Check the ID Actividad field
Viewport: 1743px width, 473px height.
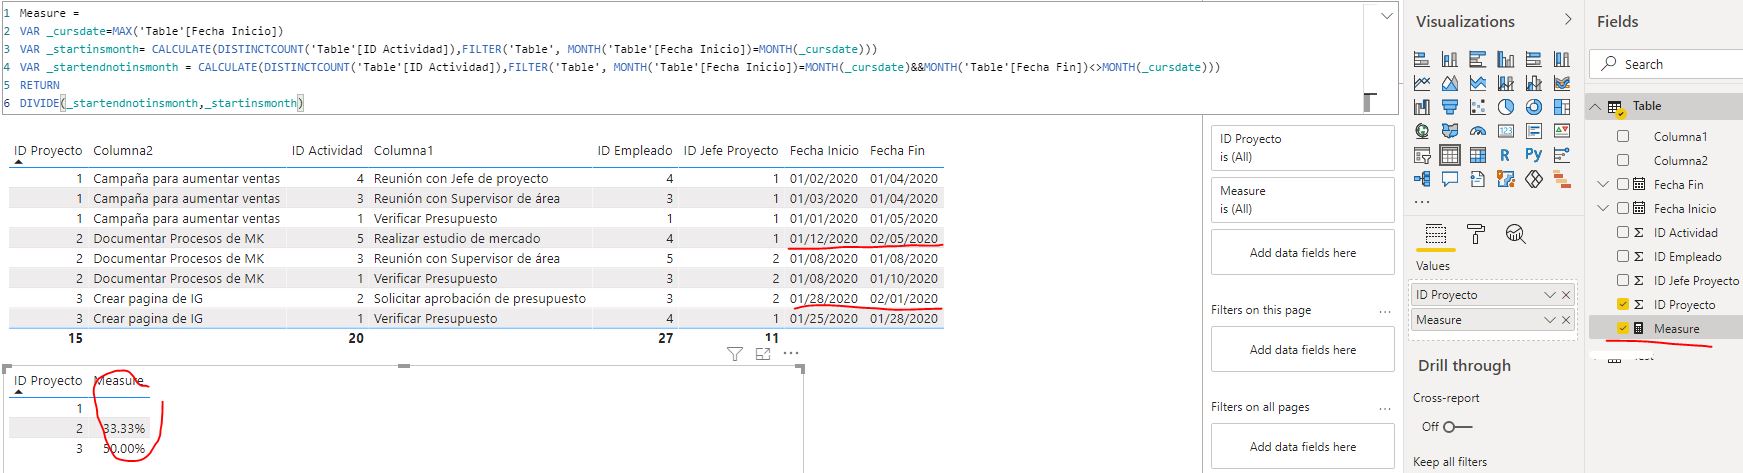point(1623,232)
